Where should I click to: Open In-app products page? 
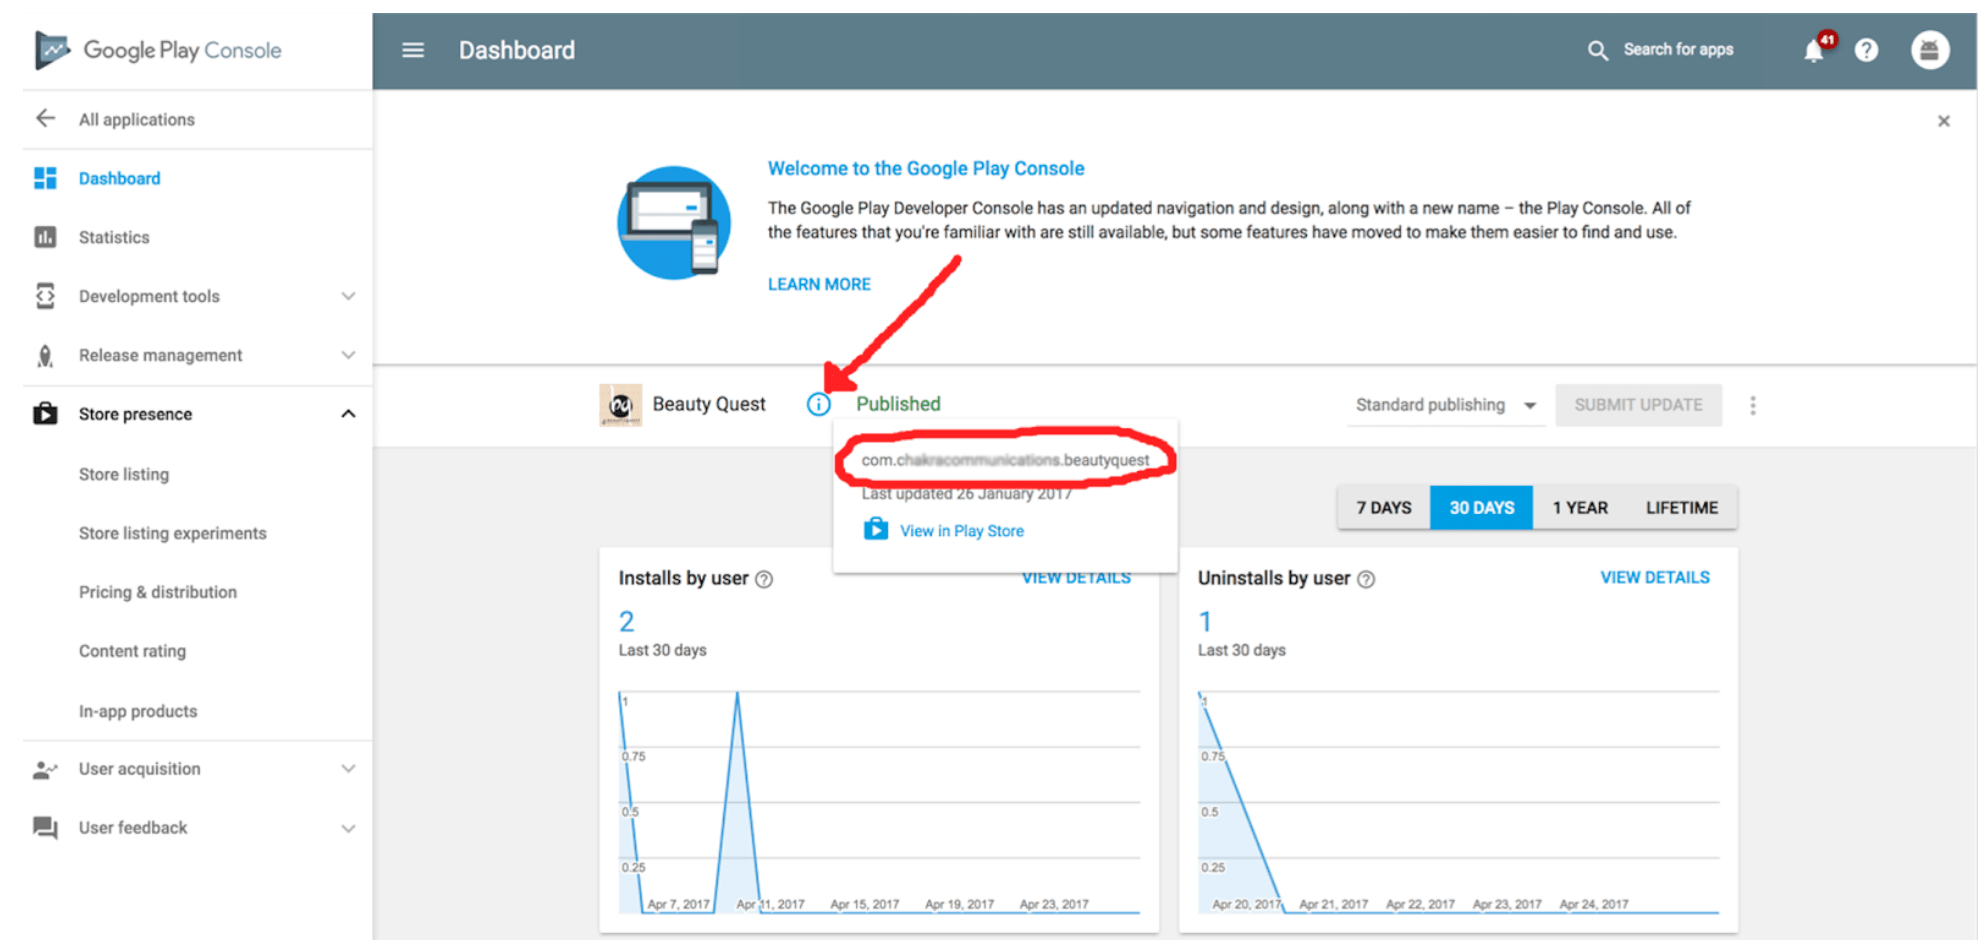(x=138, y=711)
